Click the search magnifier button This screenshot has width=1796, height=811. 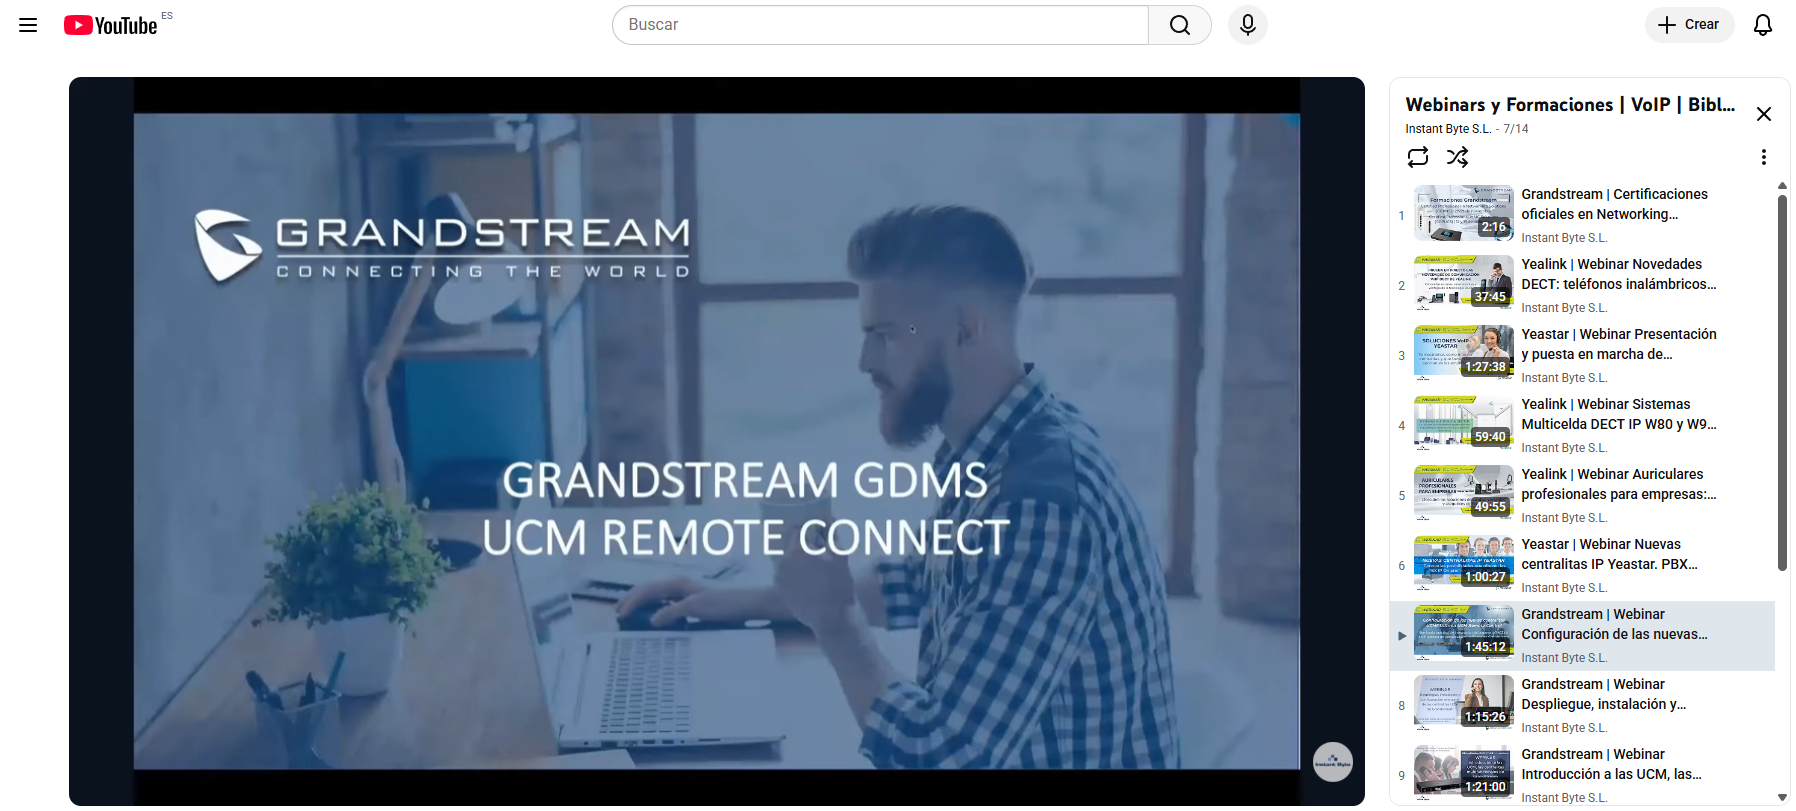click(x=1180, y=25)
